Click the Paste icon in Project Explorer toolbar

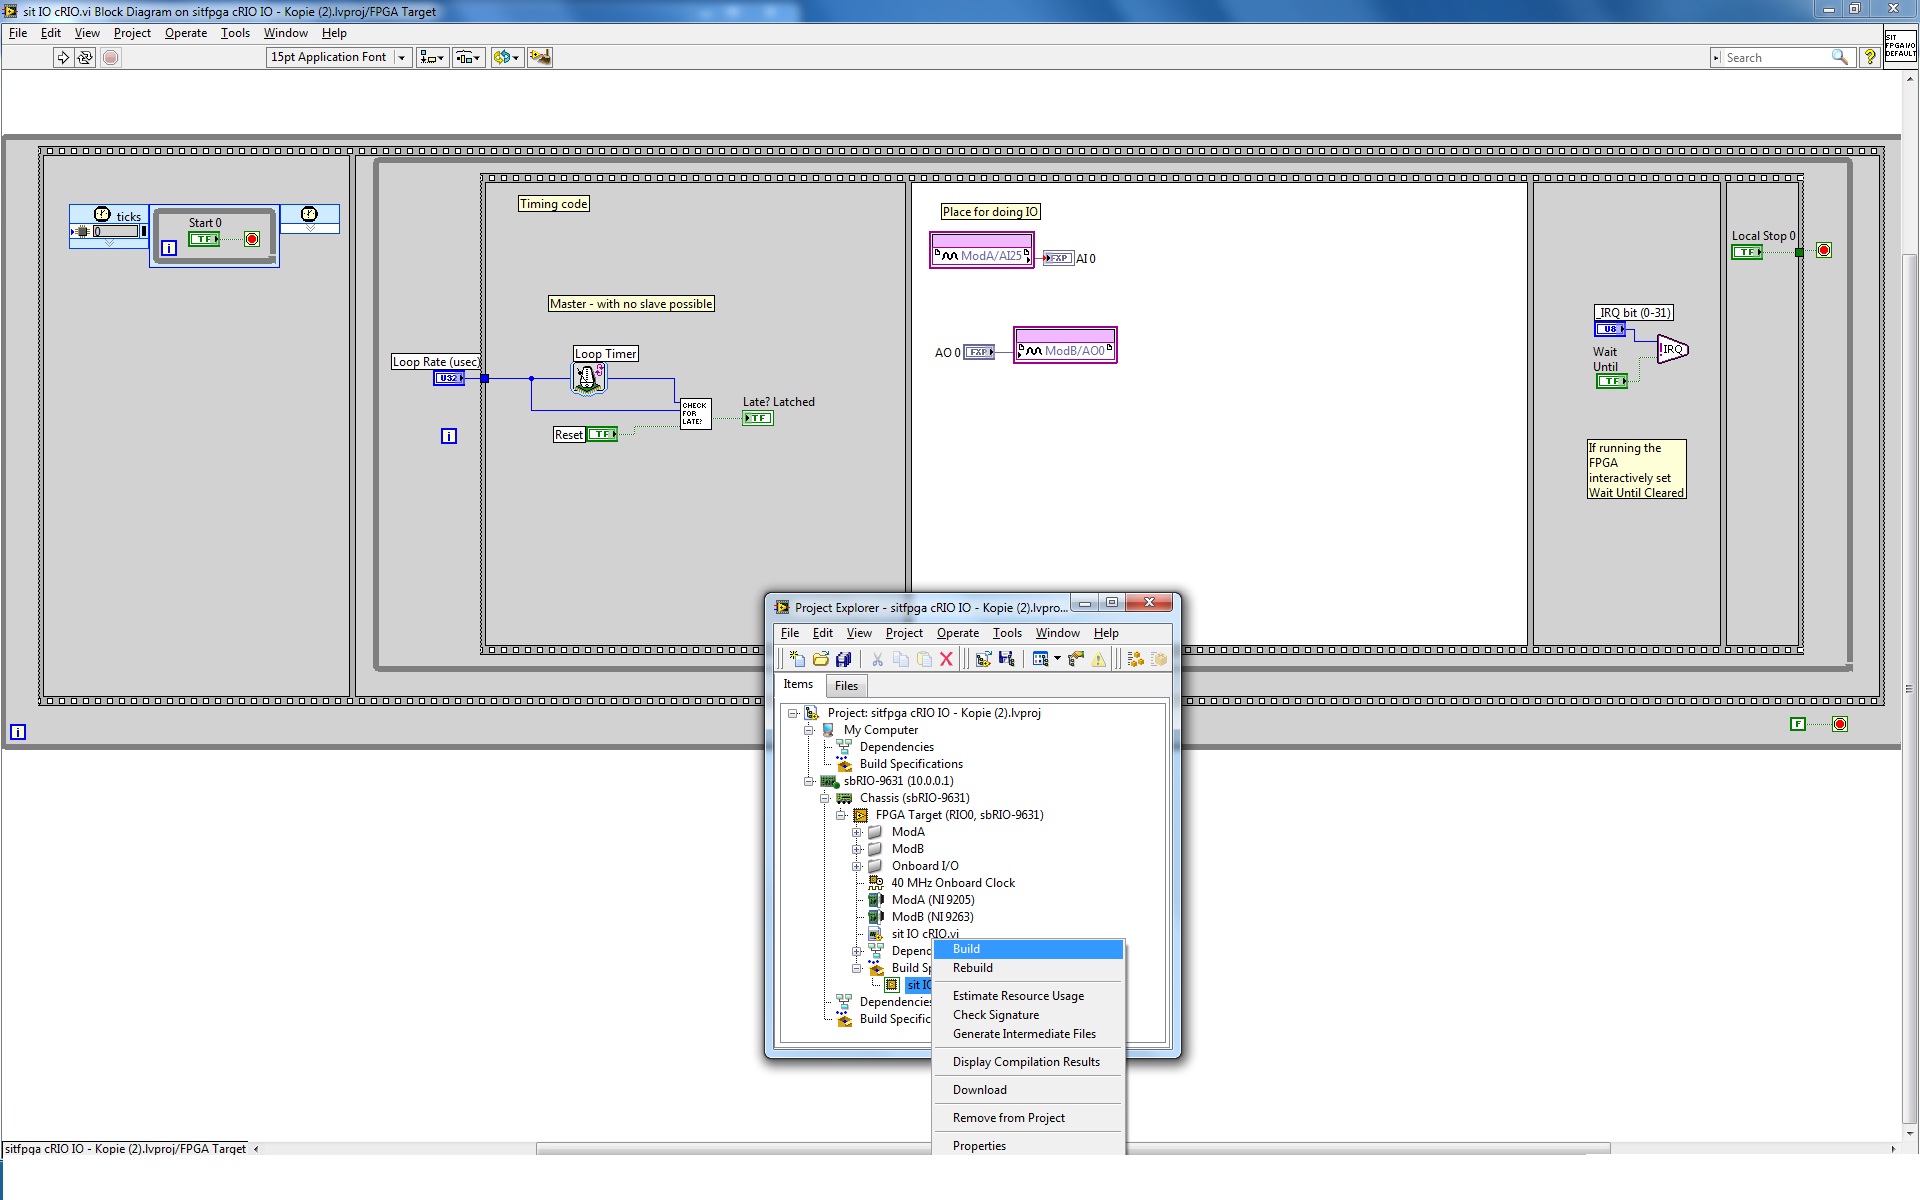point(924,659)
